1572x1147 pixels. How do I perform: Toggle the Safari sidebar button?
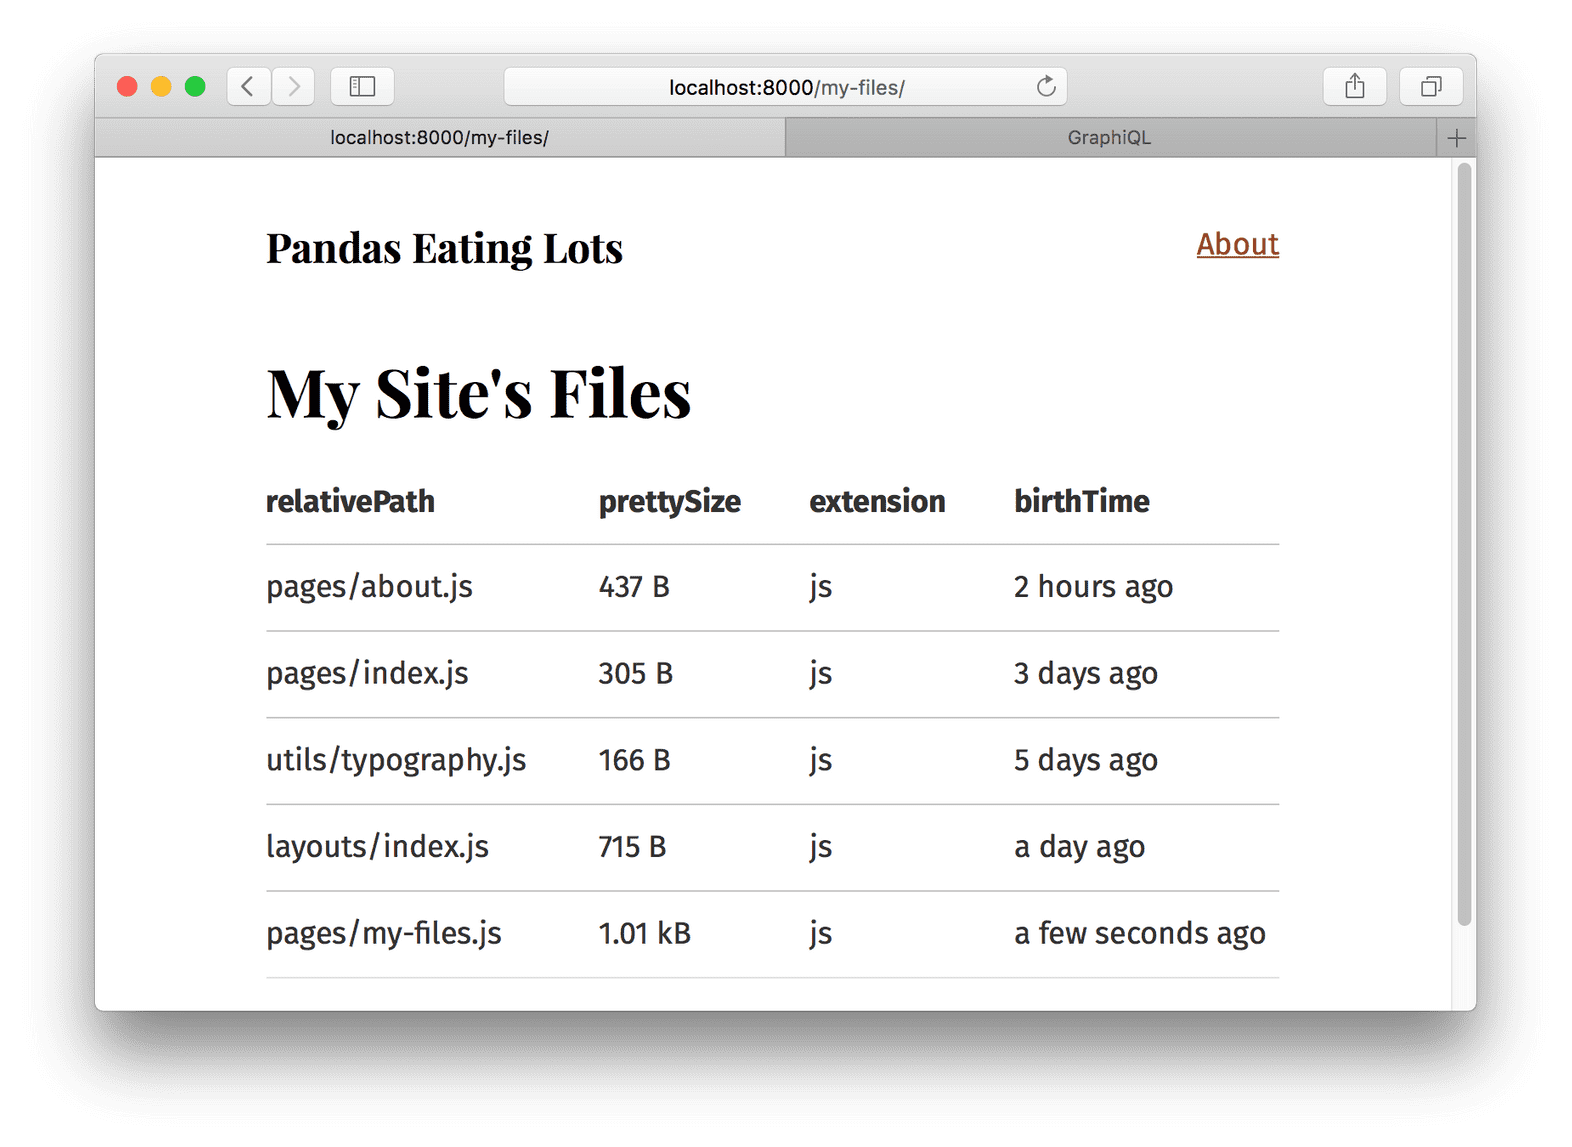pos(362,87)
